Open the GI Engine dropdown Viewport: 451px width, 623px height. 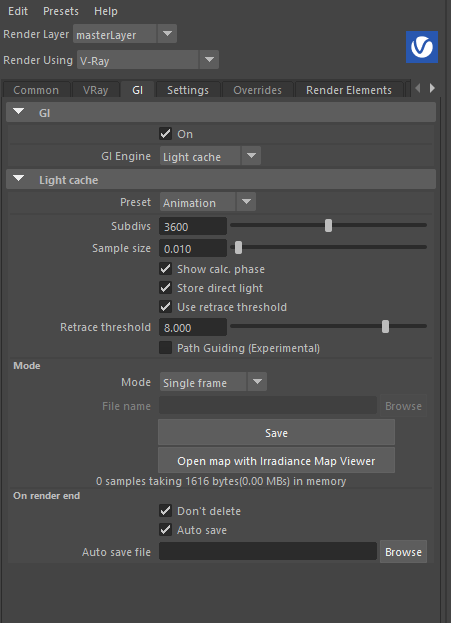pyautogui.click(x=210, y=156)
